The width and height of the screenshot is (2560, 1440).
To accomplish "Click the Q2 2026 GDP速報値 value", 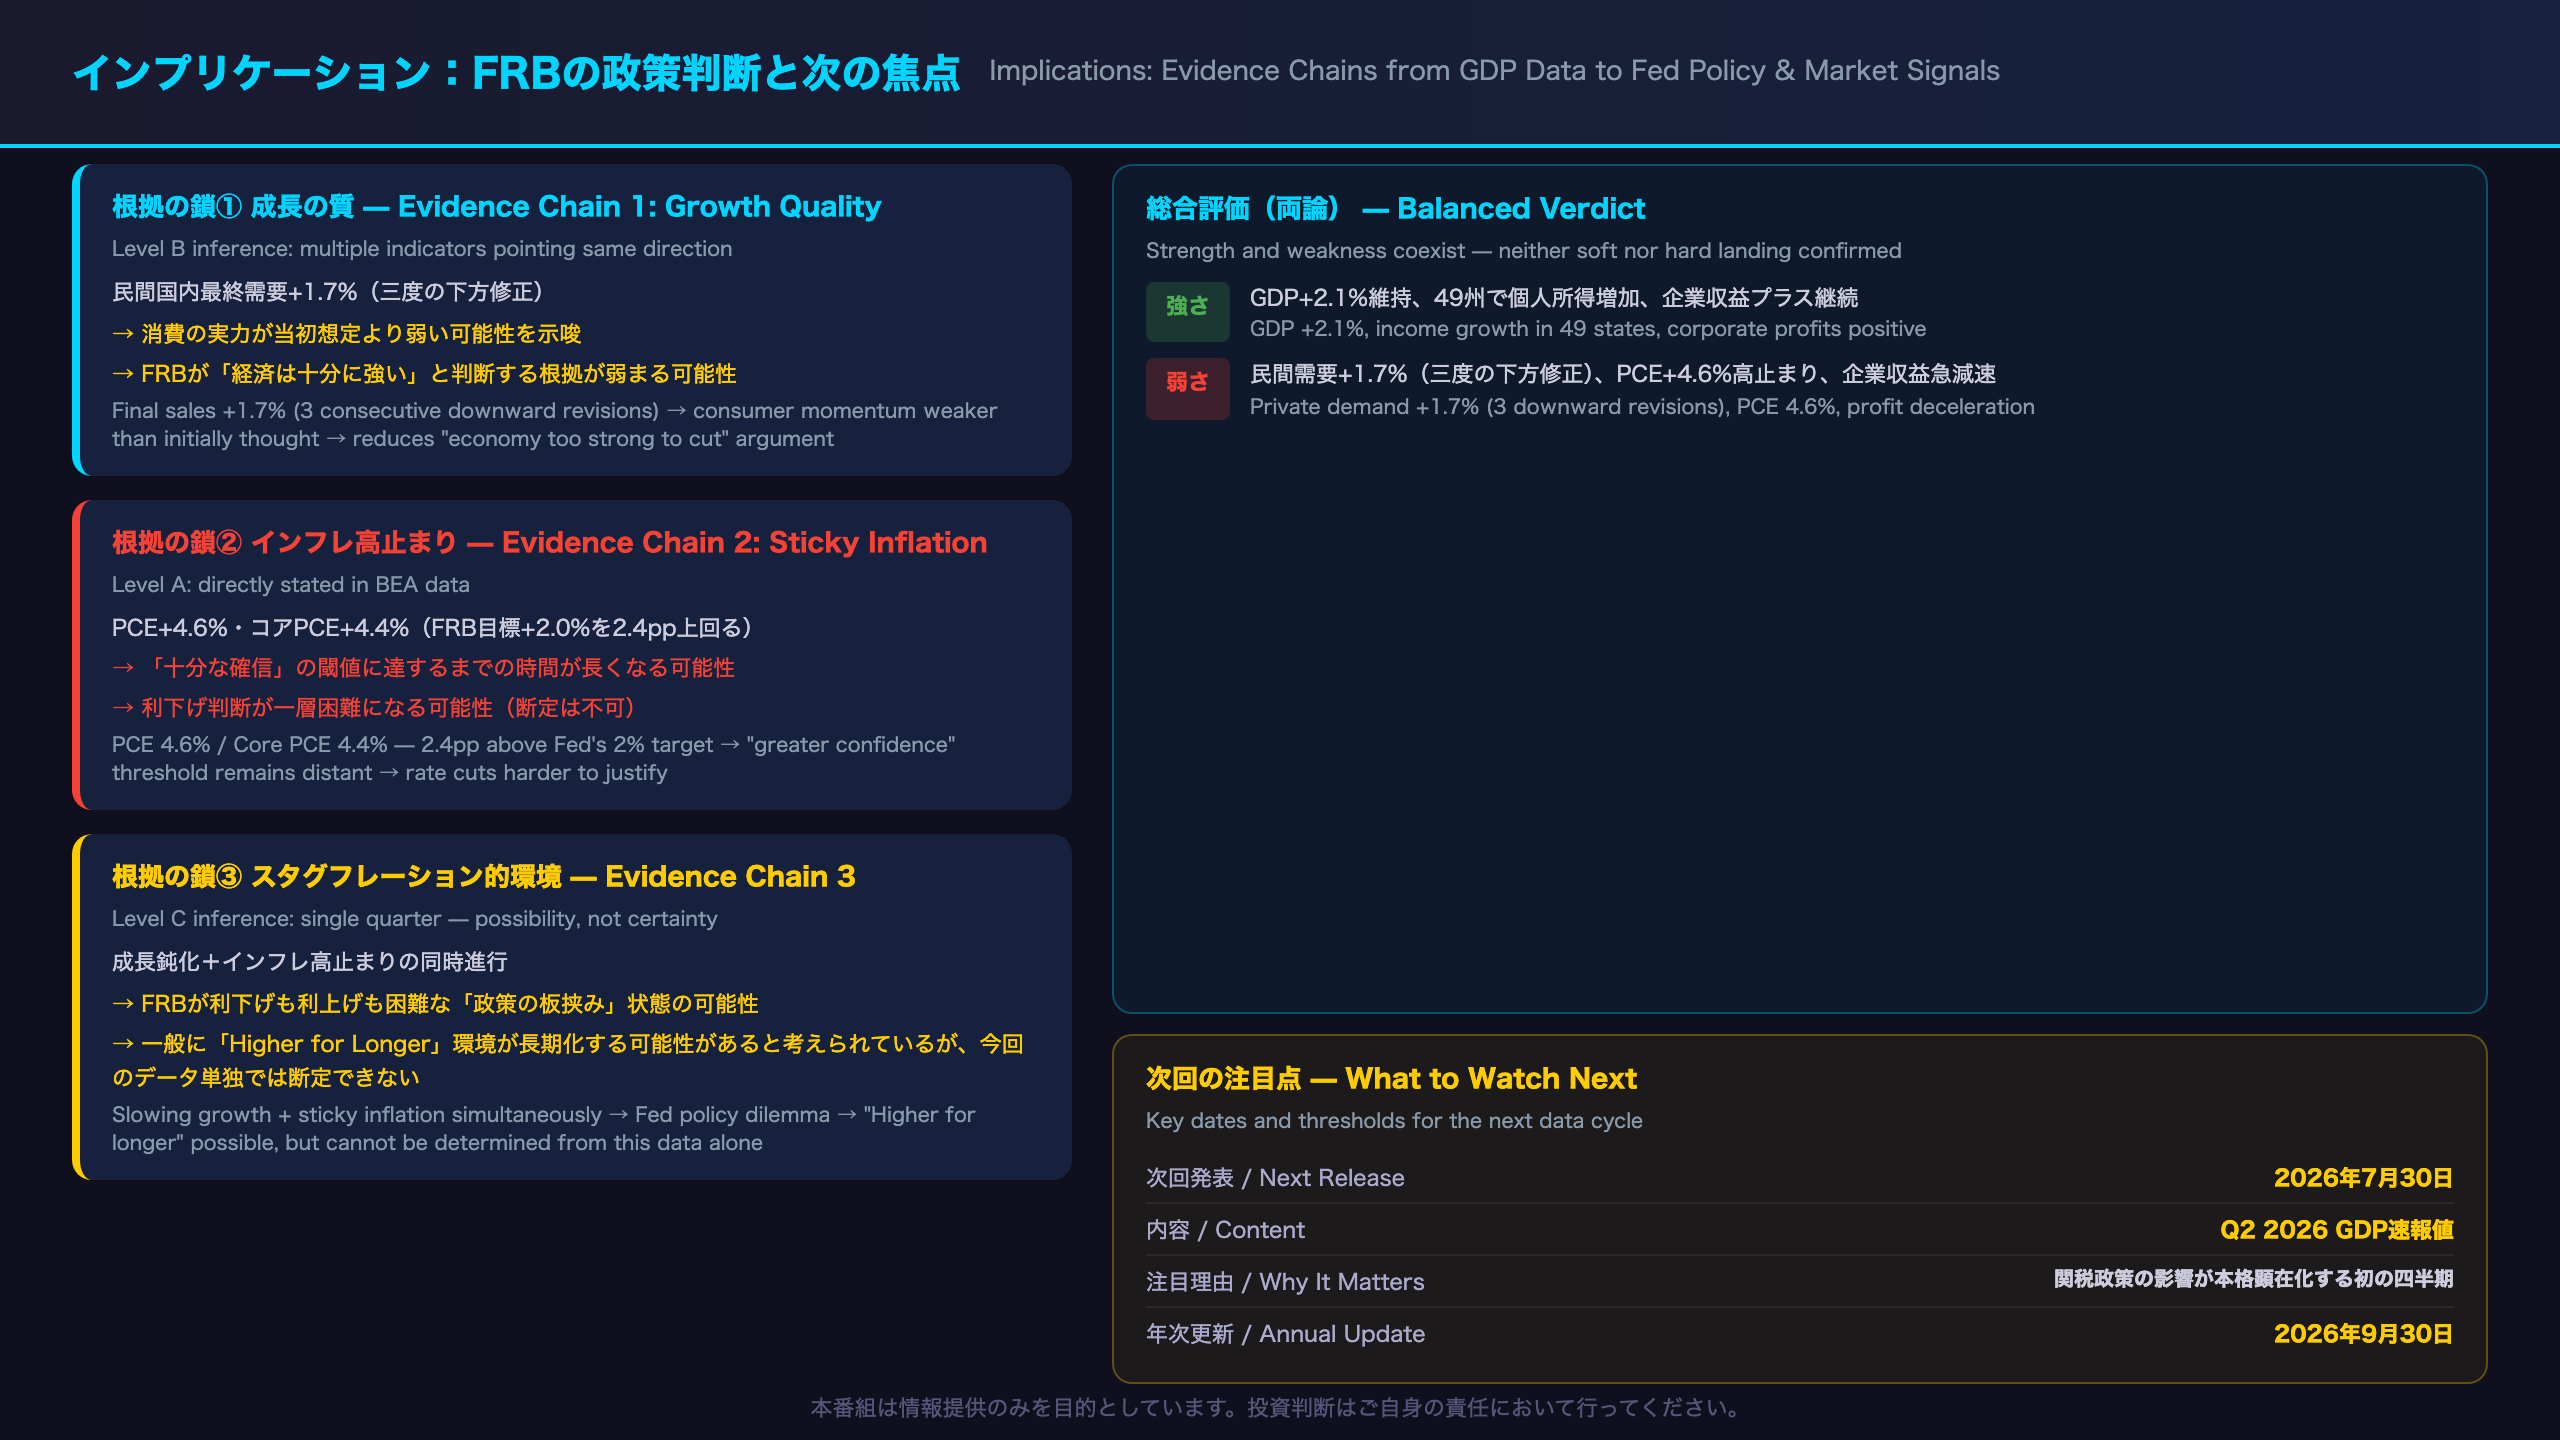I will 2336,1230.
